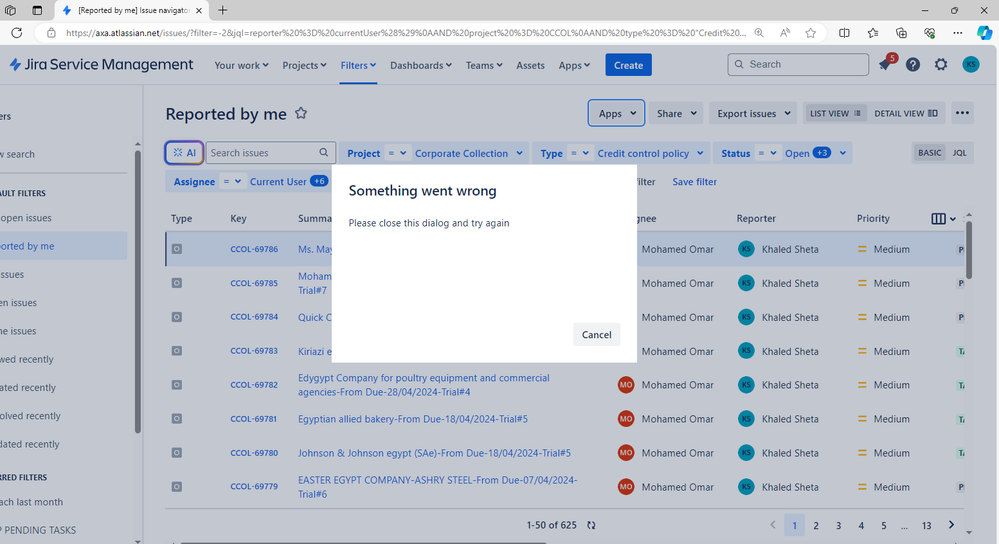Click the top Search field
Screen dimensions: 999x544
(x=798, y=64)
